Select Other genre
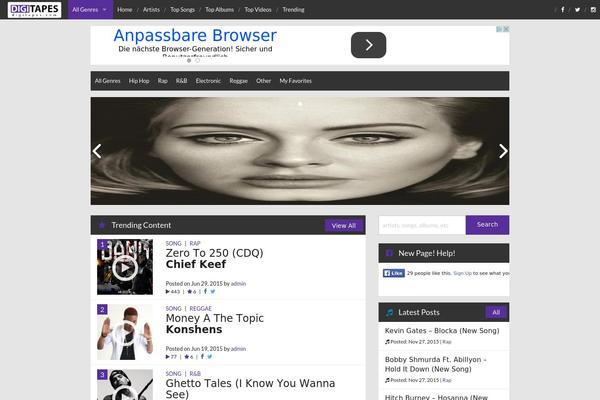Image resolution: width=600 pixels, height=400 pixels. pos(263,81)
